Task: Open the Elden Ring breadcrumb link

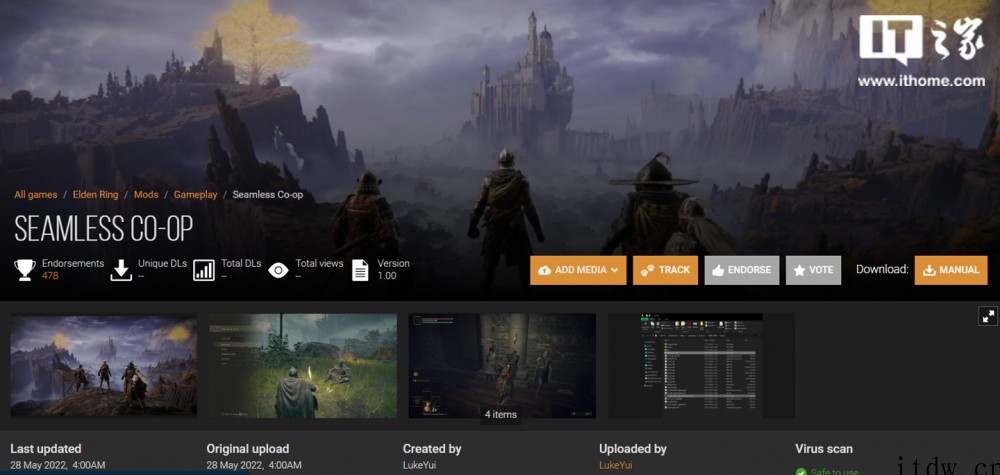Action: (x=95, y=194)
